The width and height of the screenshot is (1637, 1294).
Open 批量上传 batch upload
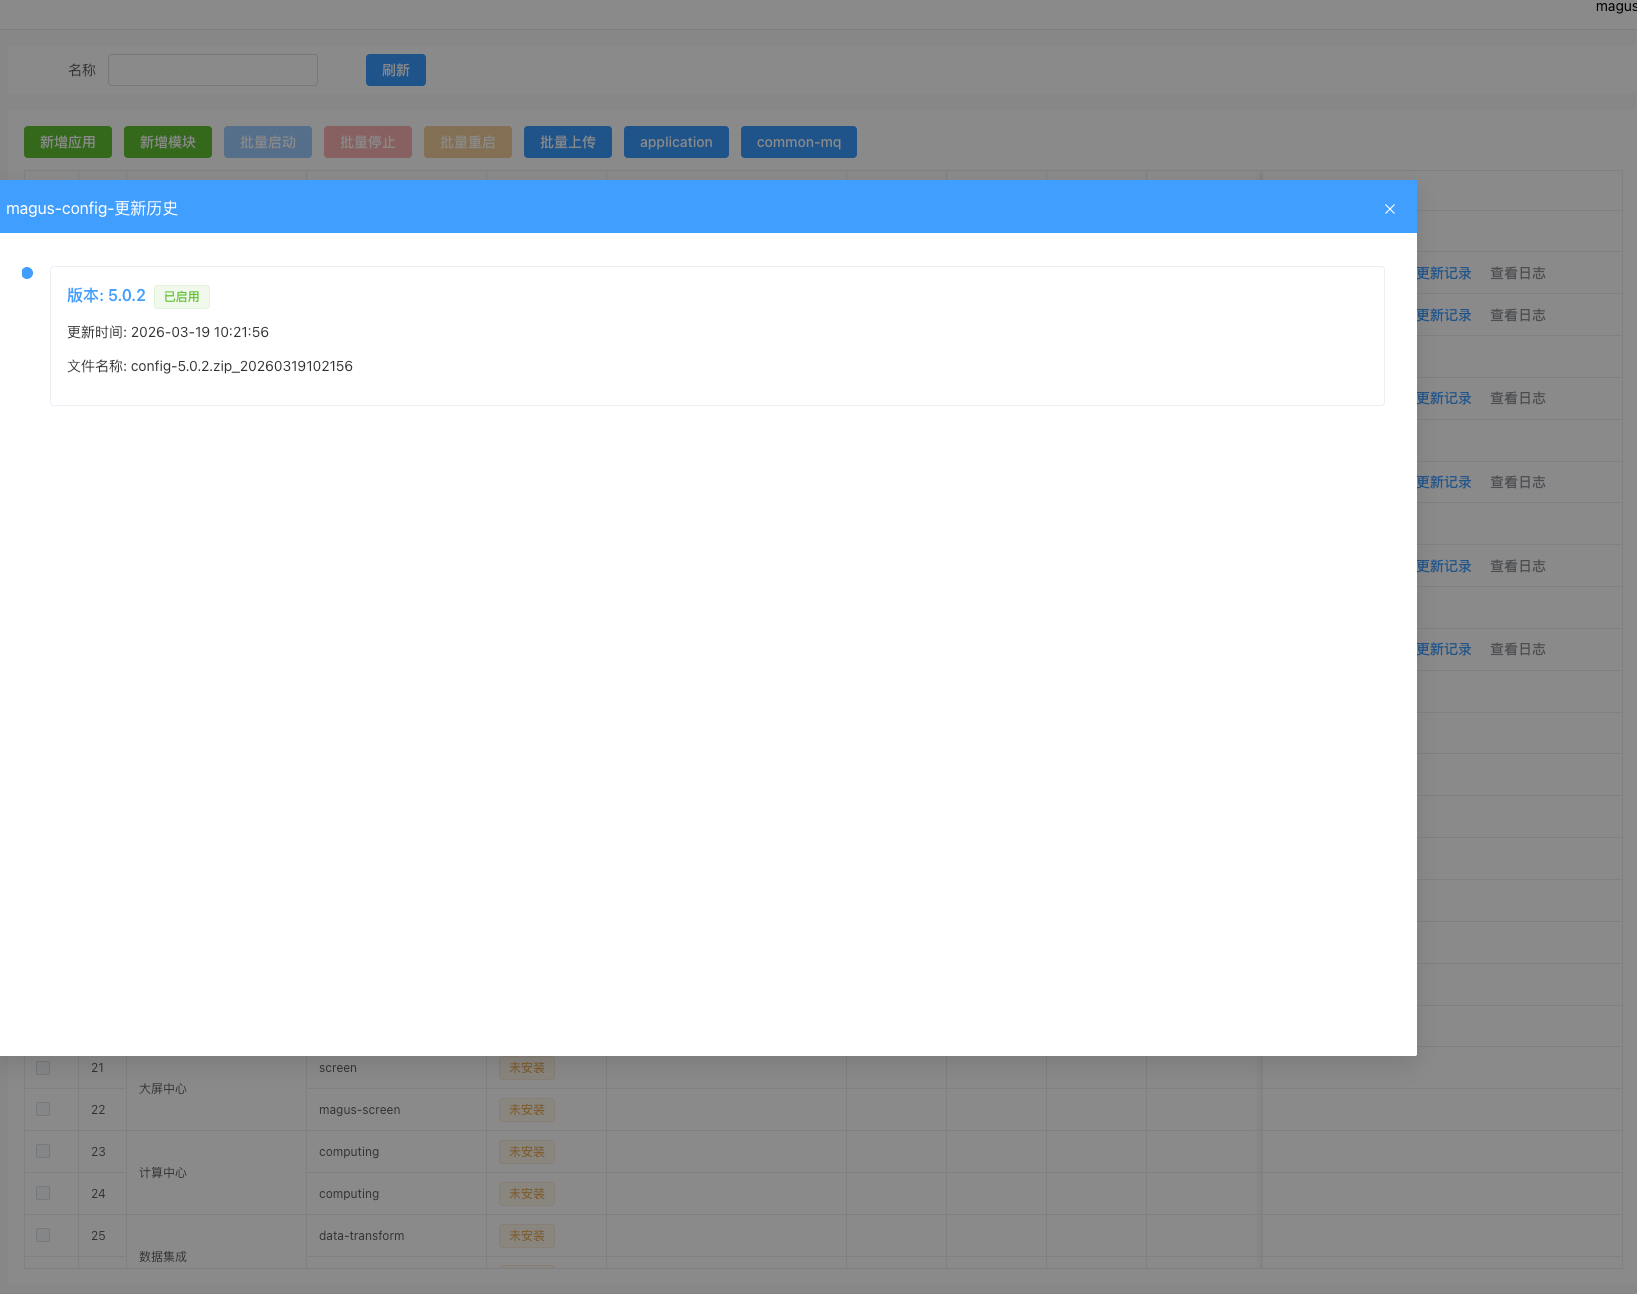[x=567, y=142]
